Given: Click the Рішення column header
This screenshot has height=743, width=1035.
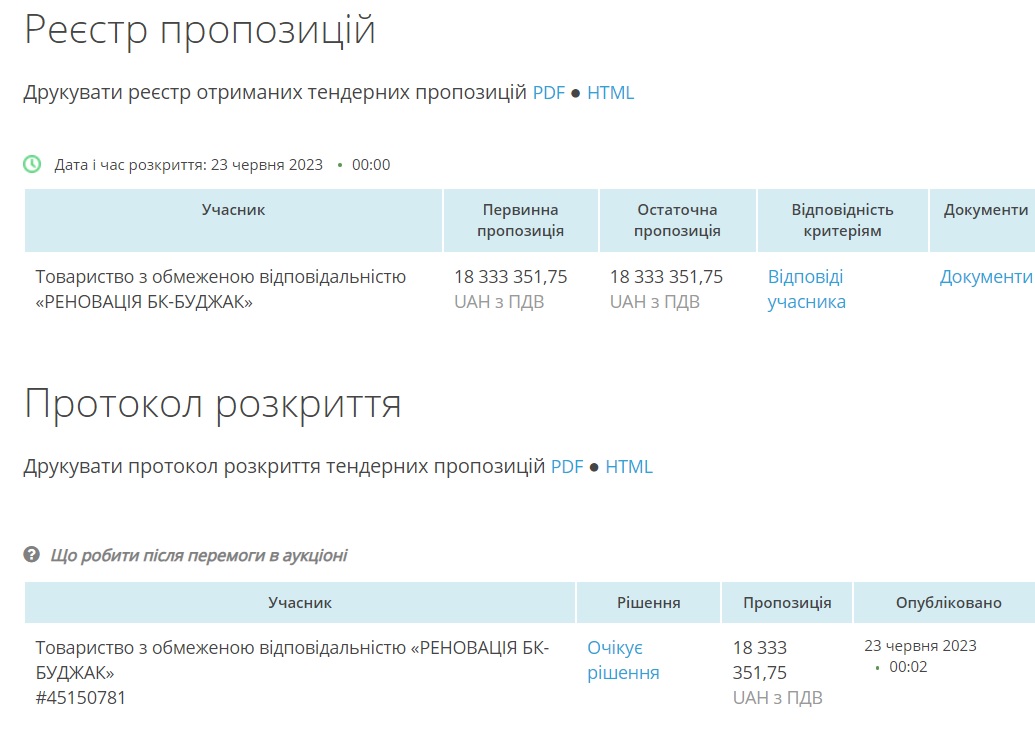Looking at the screenshot, I should (648, 602).
